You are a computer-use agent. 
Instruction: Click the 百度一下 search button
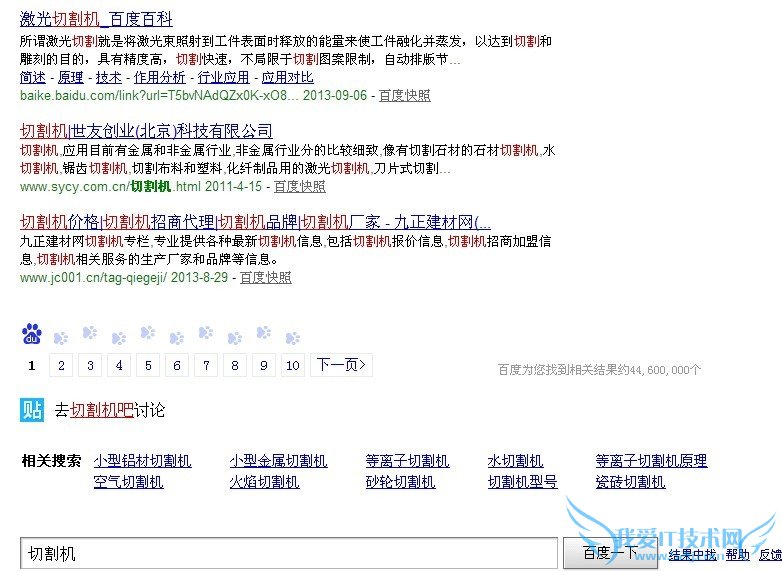tap(610, 553)
